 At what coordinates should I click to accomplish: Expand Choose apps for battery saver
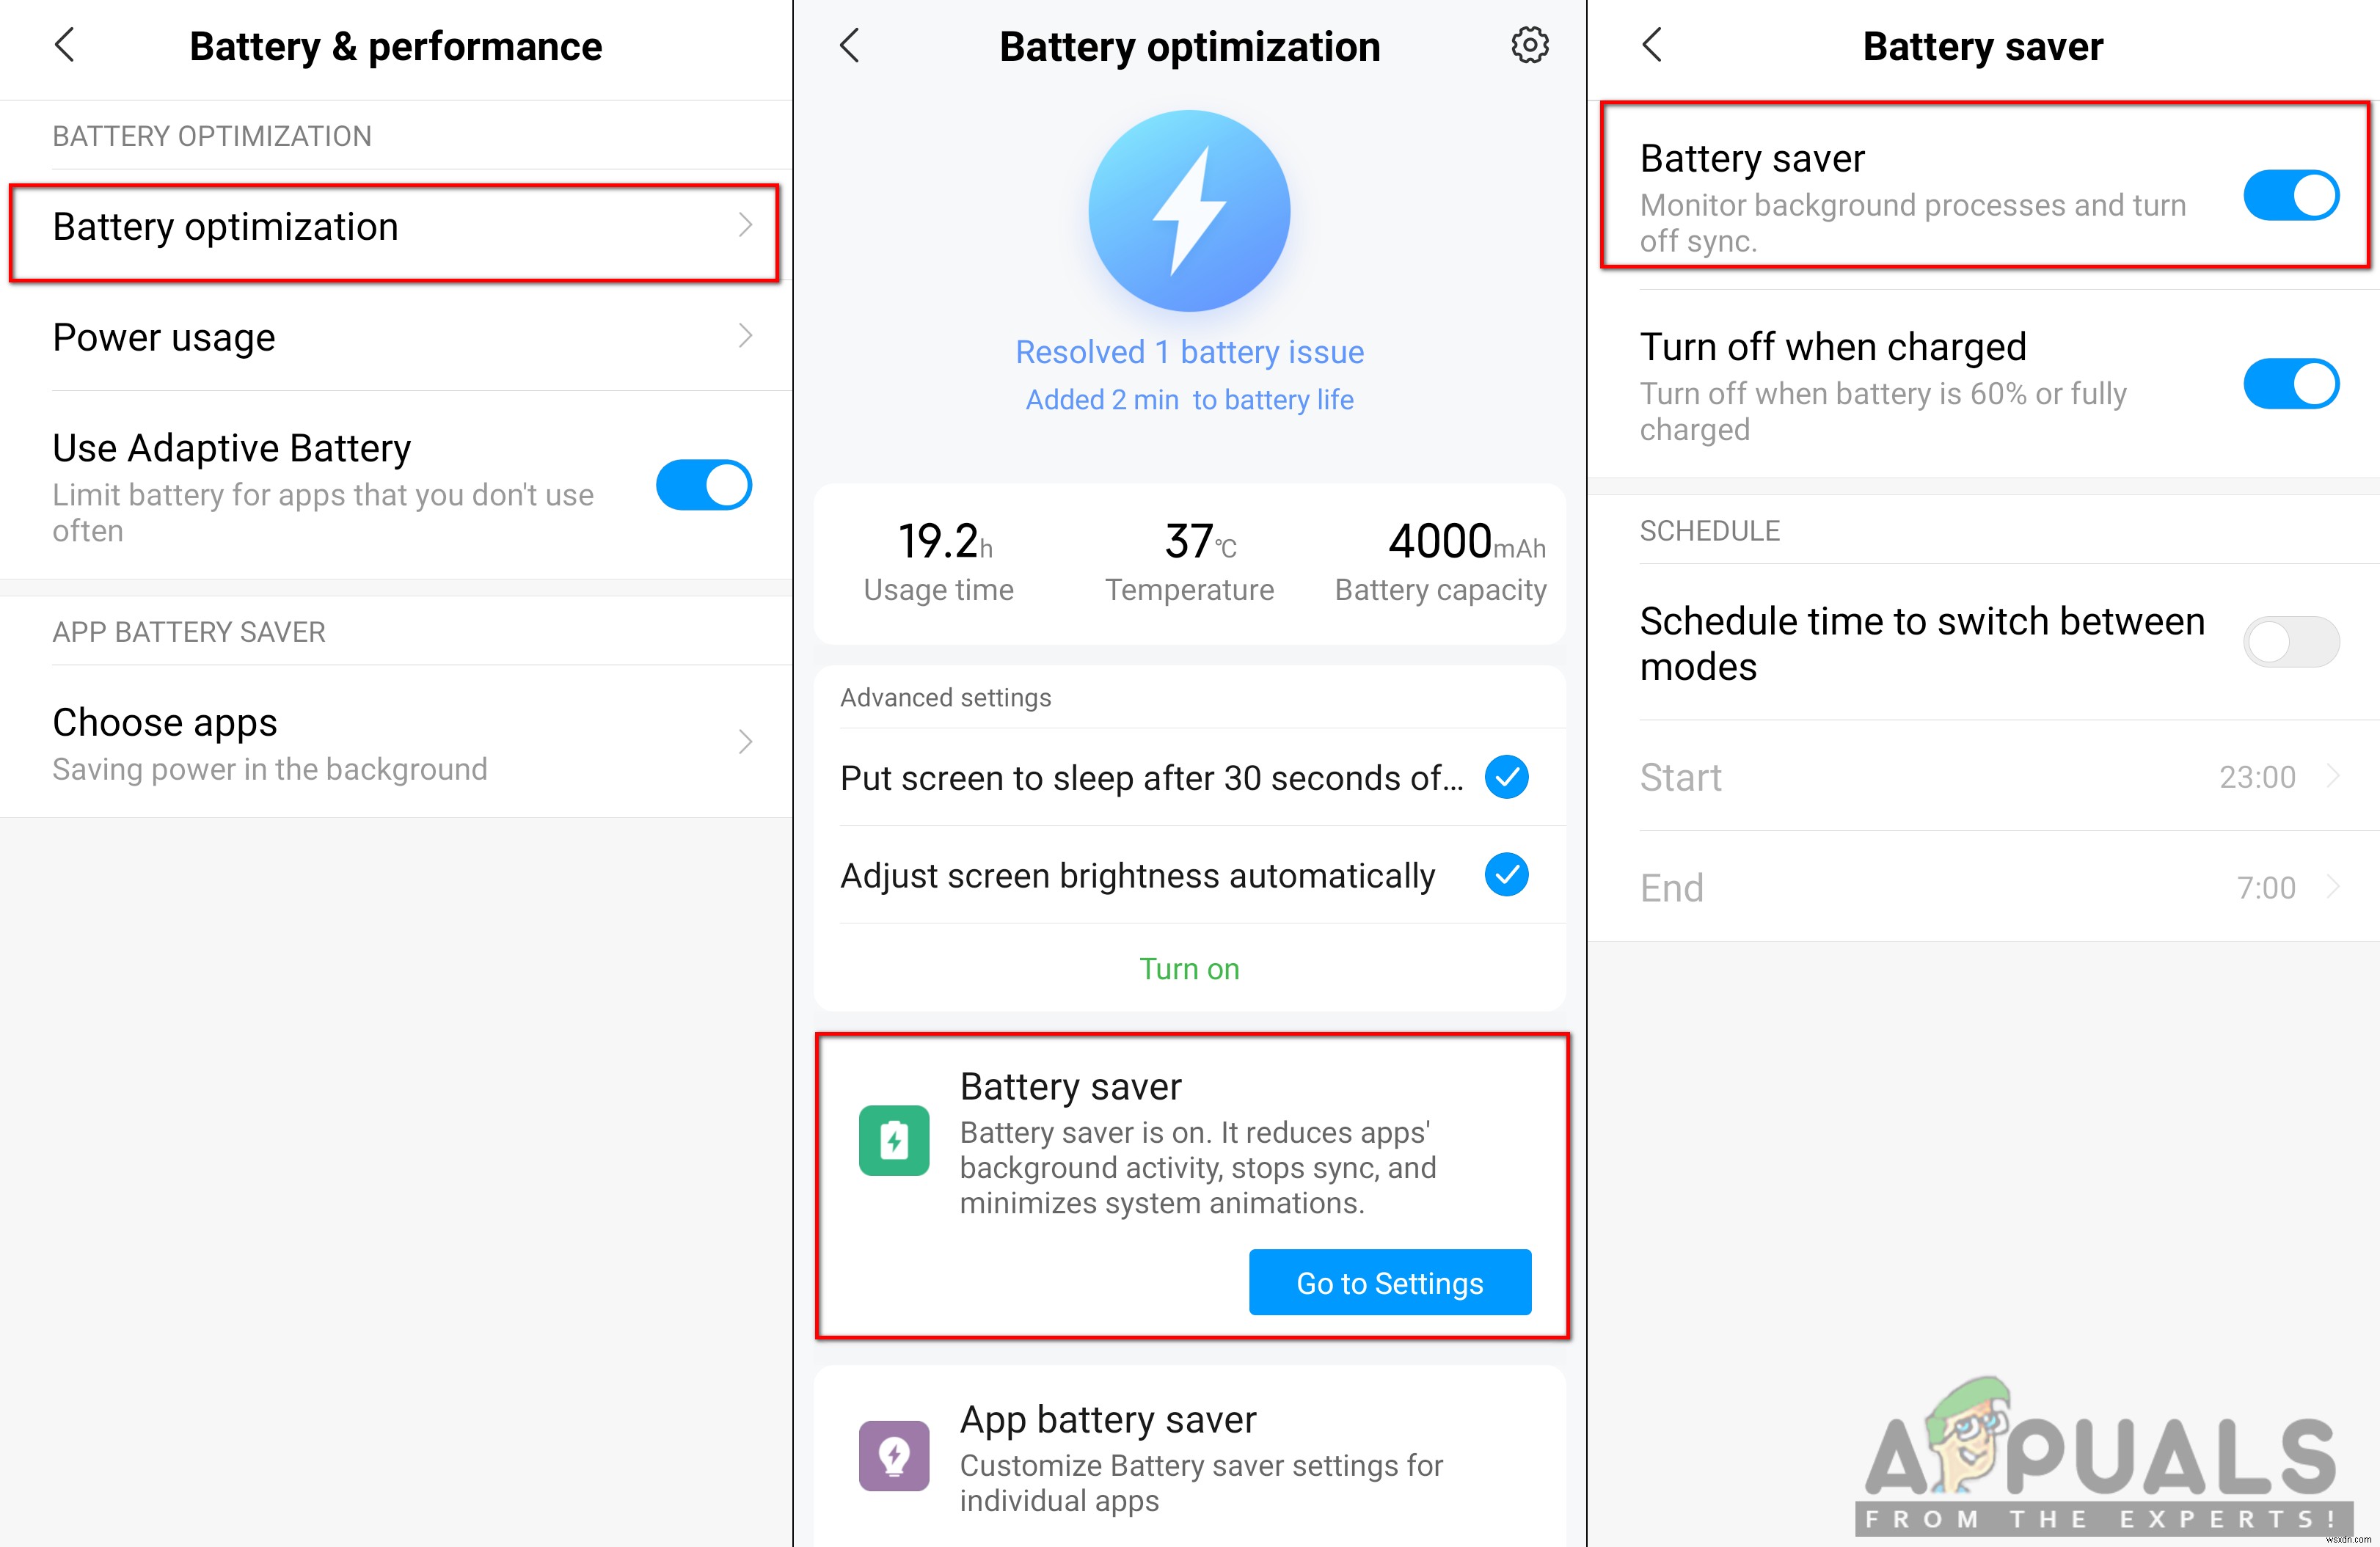399,742
